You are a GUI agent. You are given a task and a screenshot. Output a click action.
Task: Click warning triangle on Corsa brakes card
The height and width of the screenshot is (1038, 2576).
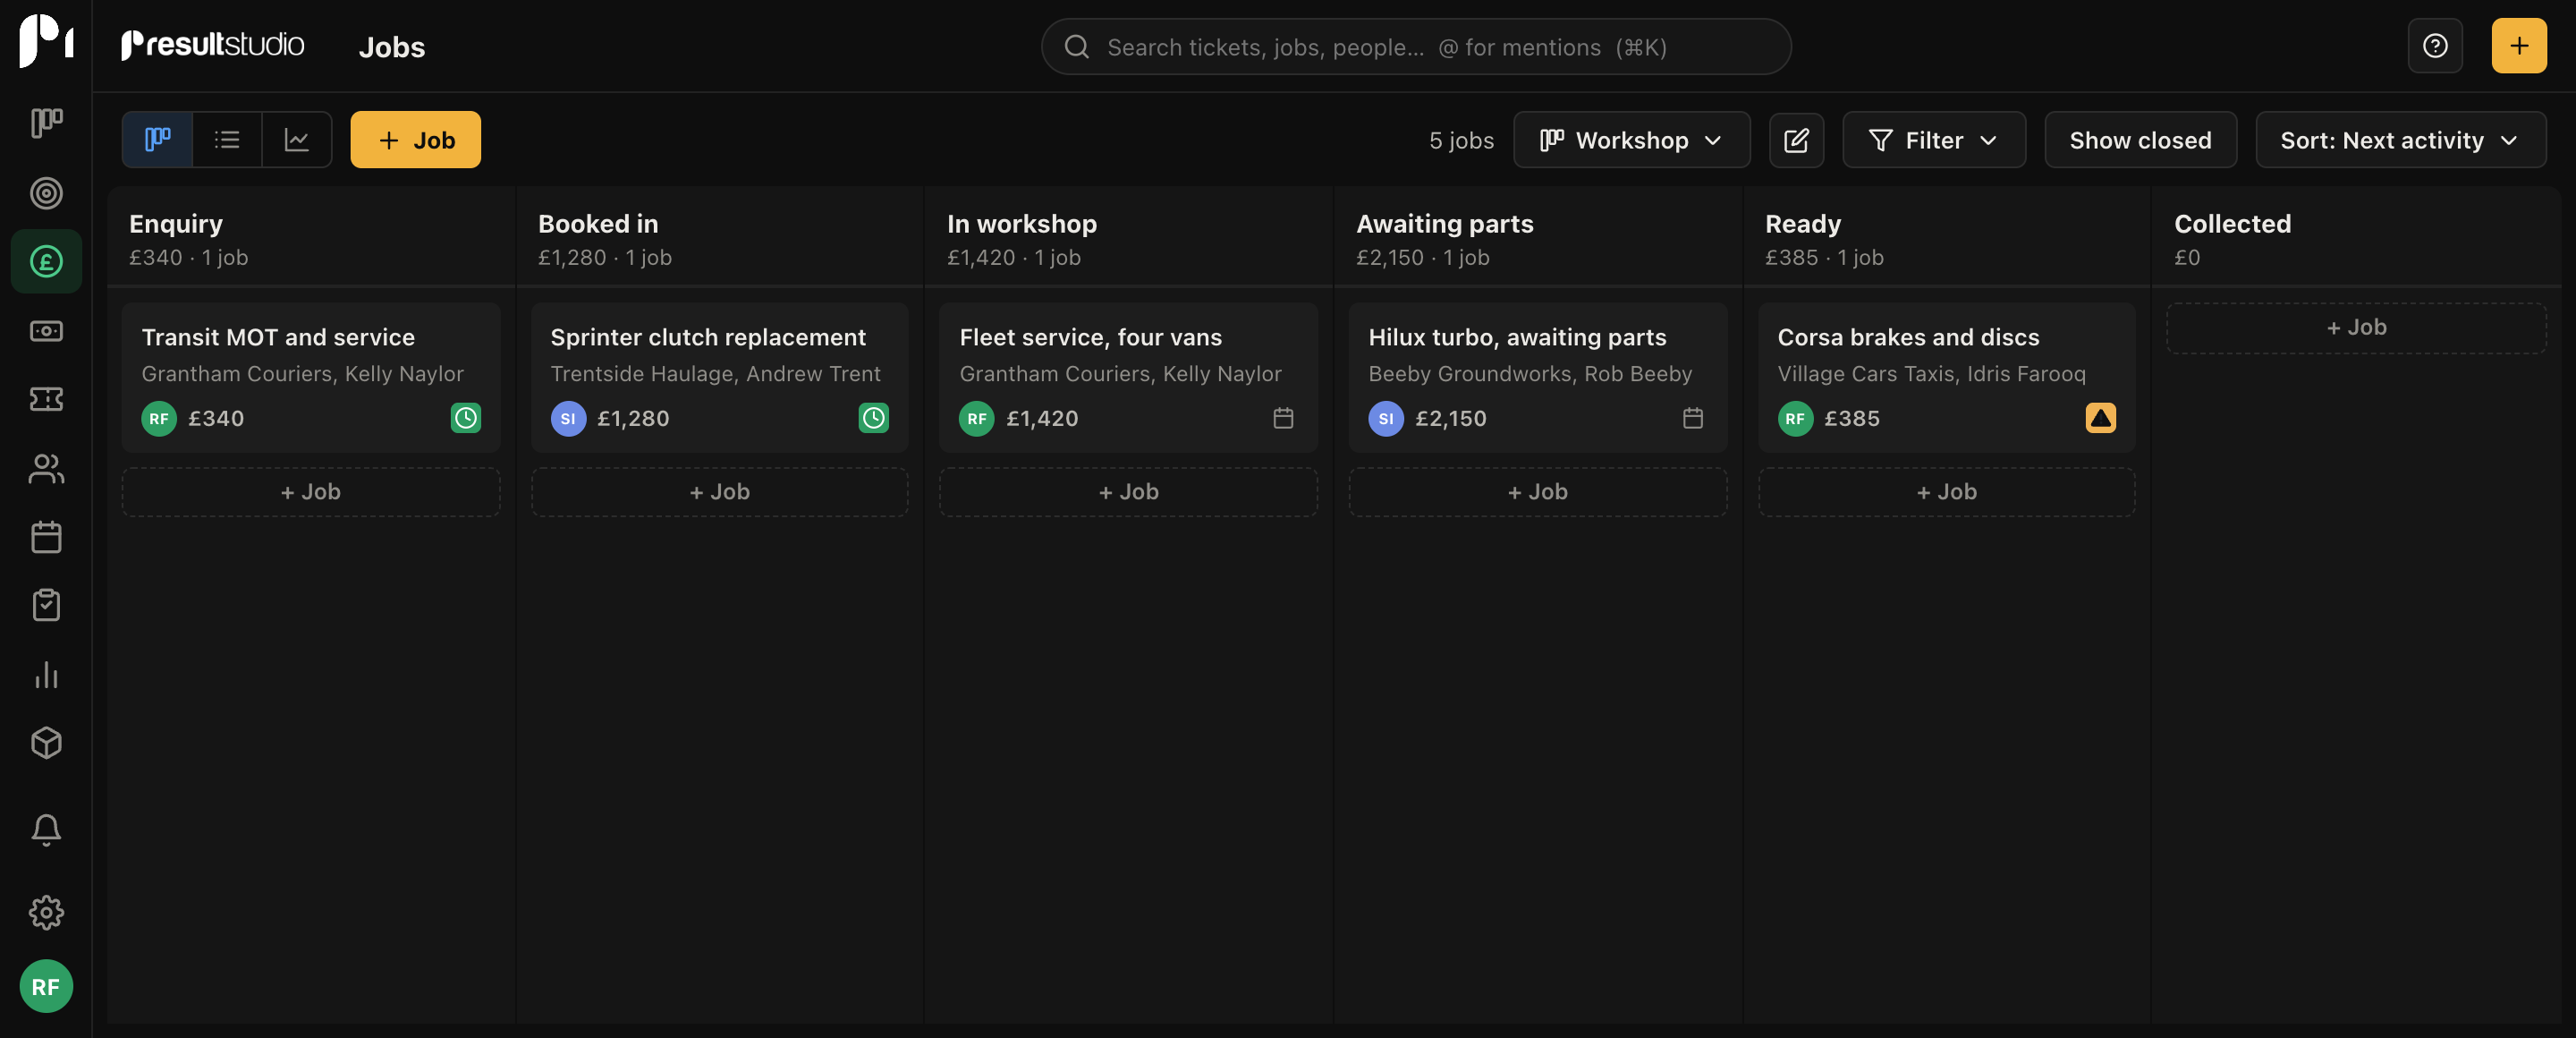2100,418
